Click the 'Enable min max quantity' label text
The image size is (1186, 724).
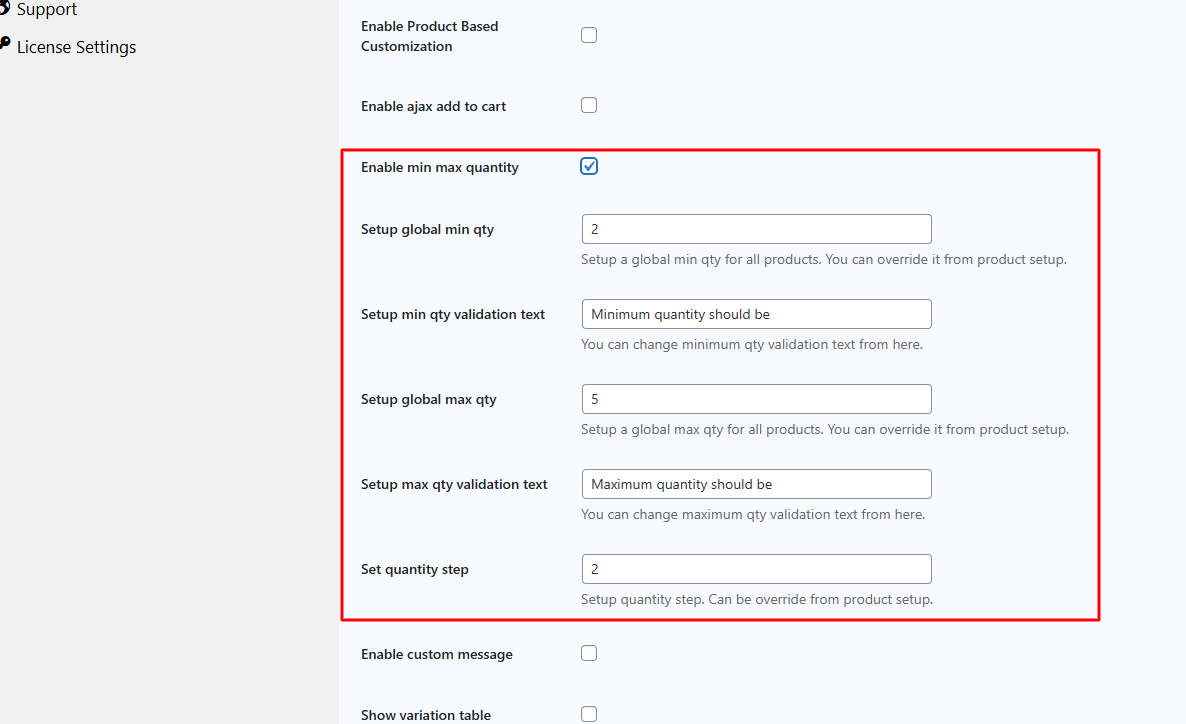(439, 167)
